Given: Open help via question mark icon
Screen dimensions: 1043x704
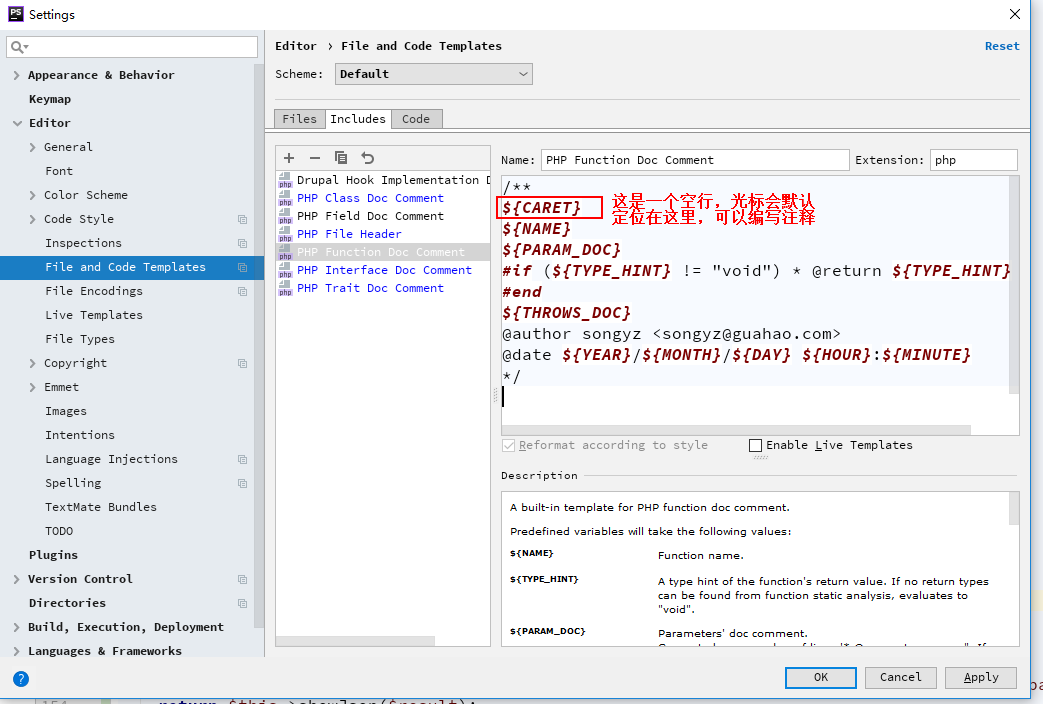Looking at the screenshot, I should click(x=20, y=678).
